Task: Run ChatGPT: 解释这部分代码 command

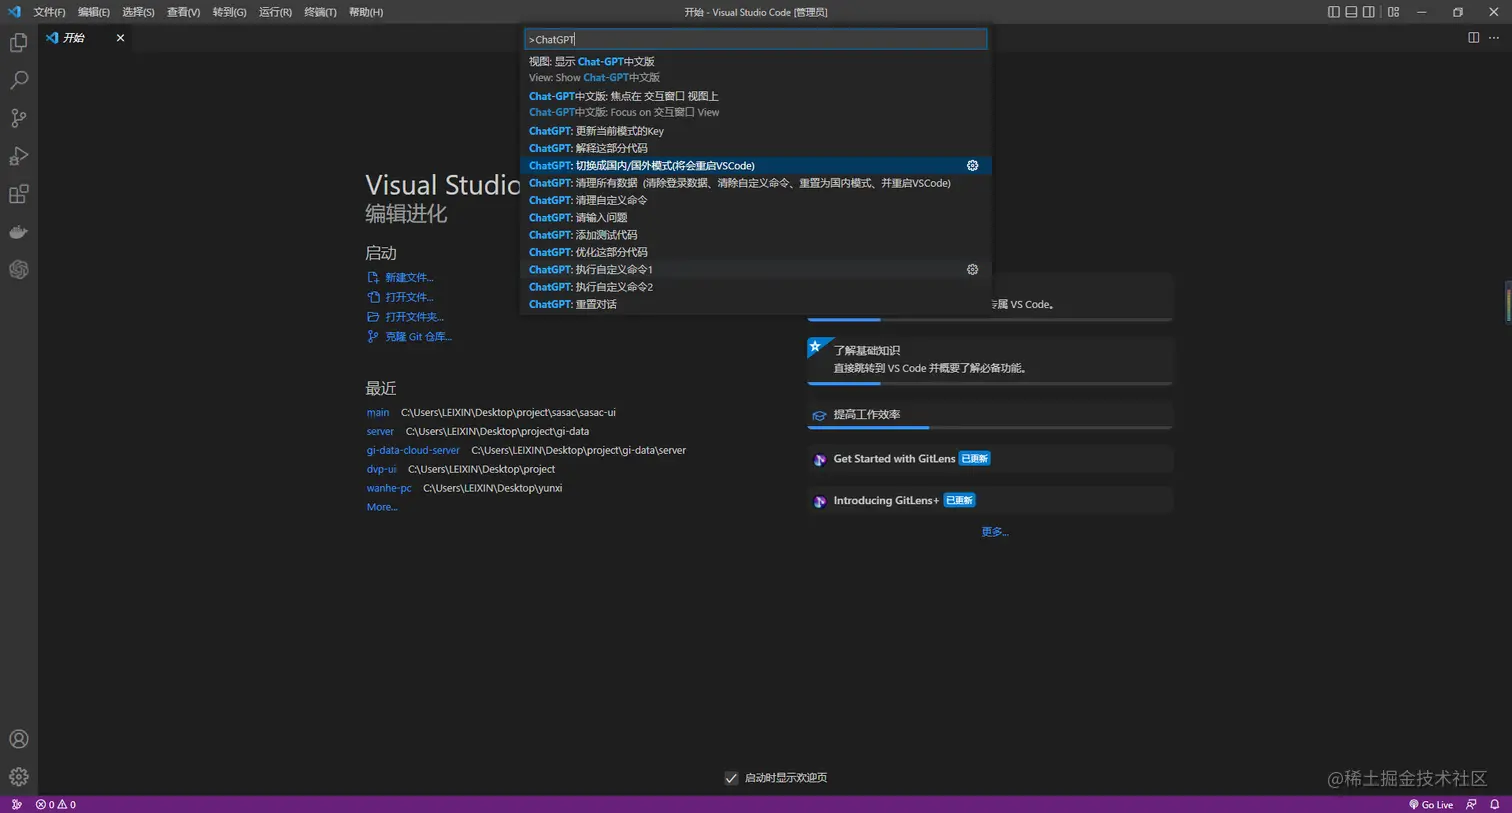Action: (756, 148)
